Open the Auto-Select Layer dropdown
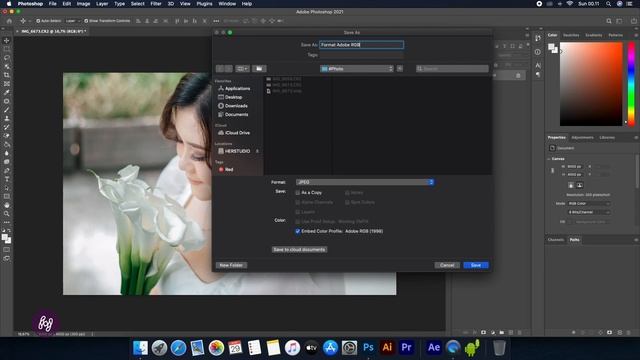The width and height of the screenshot is (640, 360). tap(73, 21)
